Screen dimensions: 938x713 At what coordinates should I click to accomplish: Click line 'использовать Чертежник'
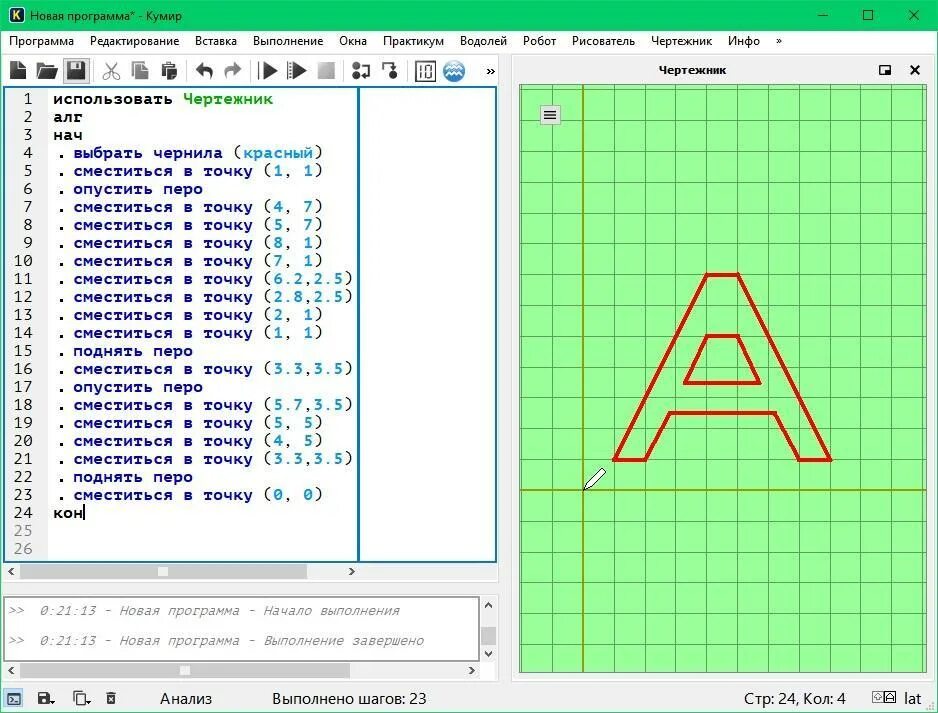163,99
